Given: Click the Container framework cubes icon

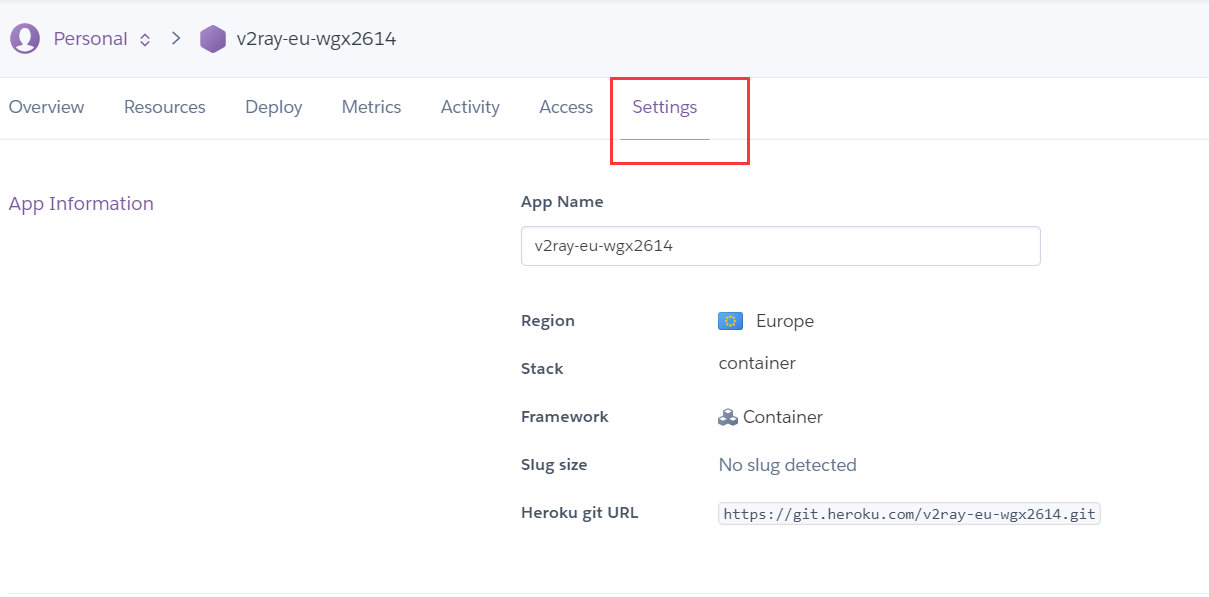Looking at the screenshot, I should [728, 417].
